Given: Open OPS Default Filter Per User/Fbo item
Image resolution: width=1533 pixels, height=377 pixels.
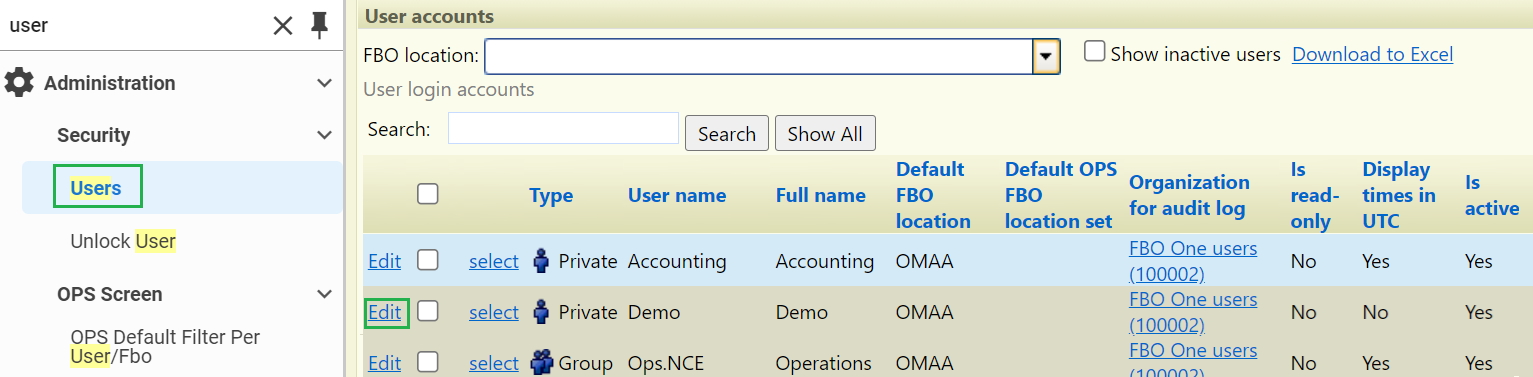Looking at the screenshot, I should pos(165,346).
